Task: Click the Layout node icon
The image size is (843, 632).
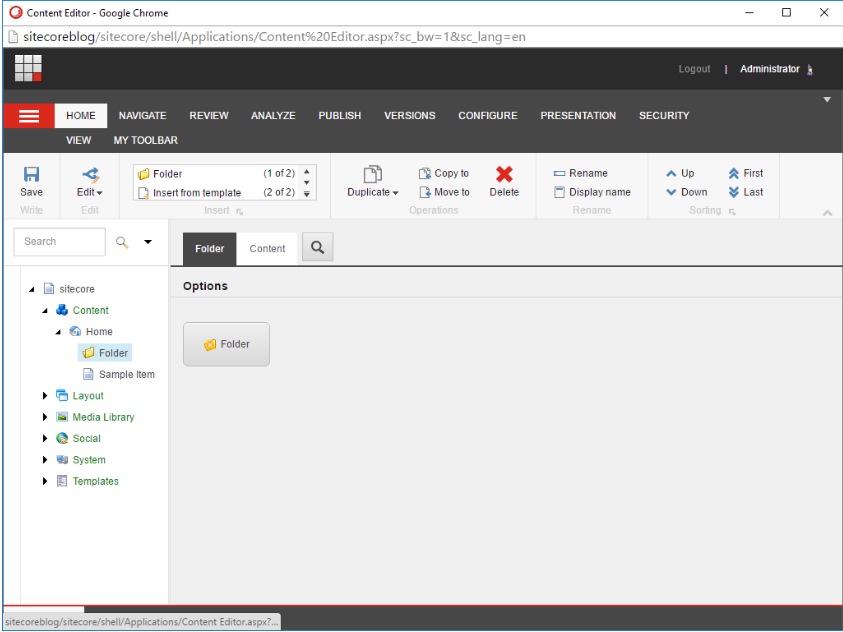Action: coord(62,396)
